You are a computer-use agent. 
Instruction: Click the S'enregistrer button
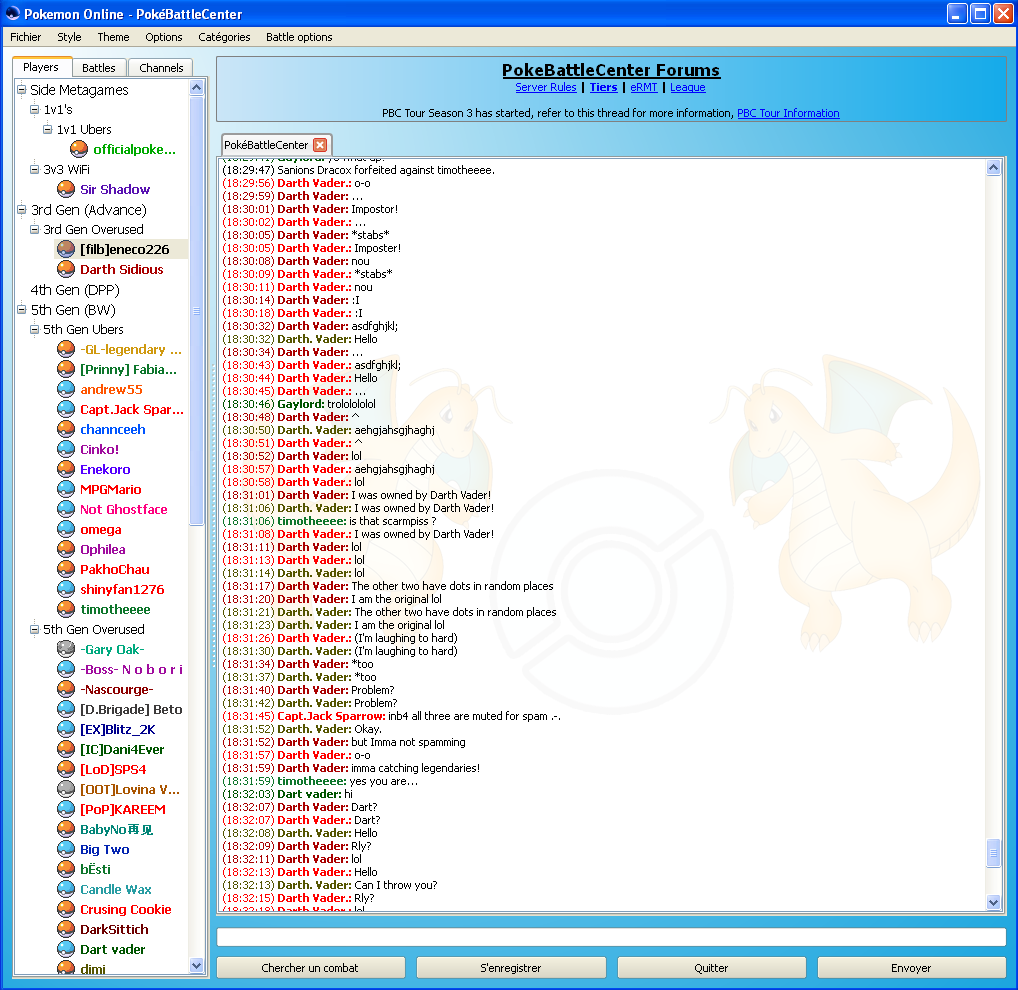[511, 968]
